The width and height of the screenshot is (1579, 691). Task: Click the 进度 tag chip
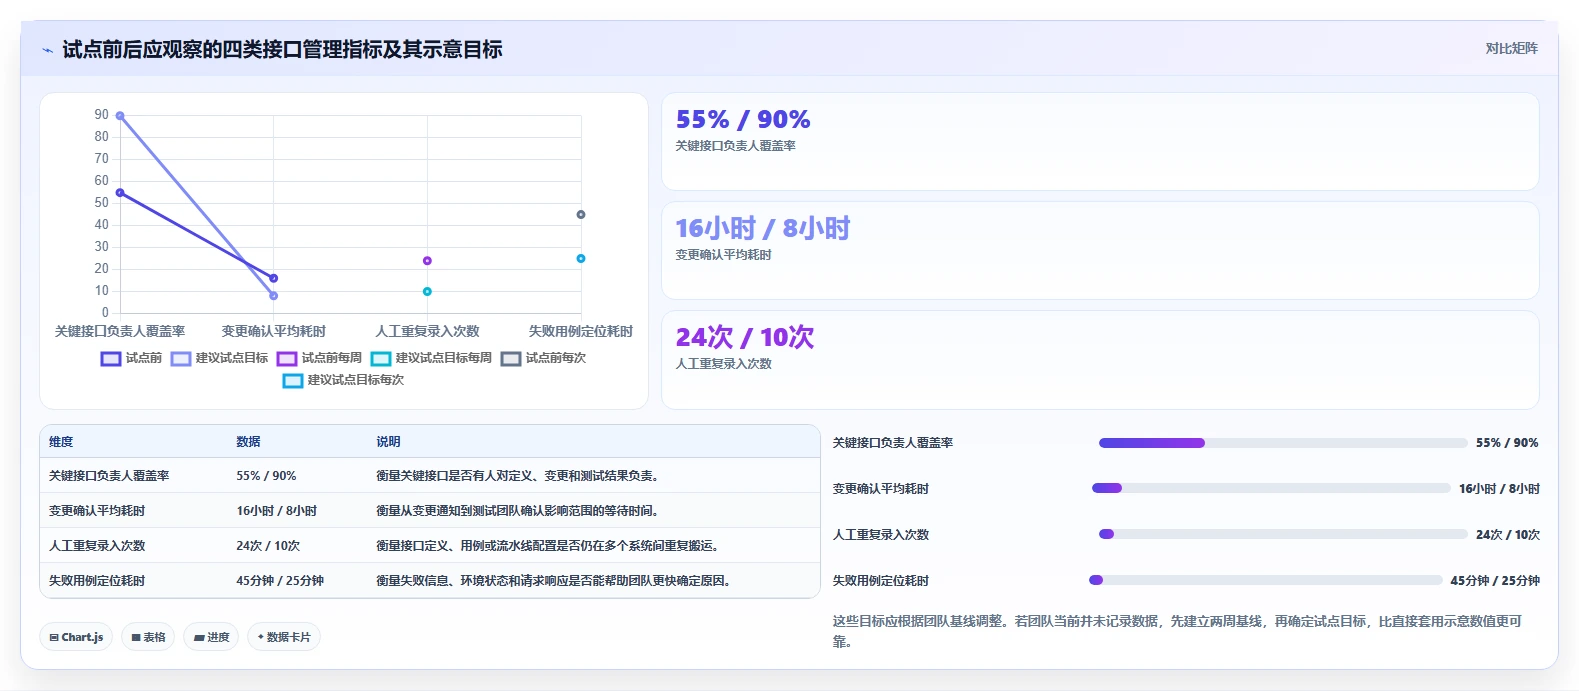tap(211, 637)
